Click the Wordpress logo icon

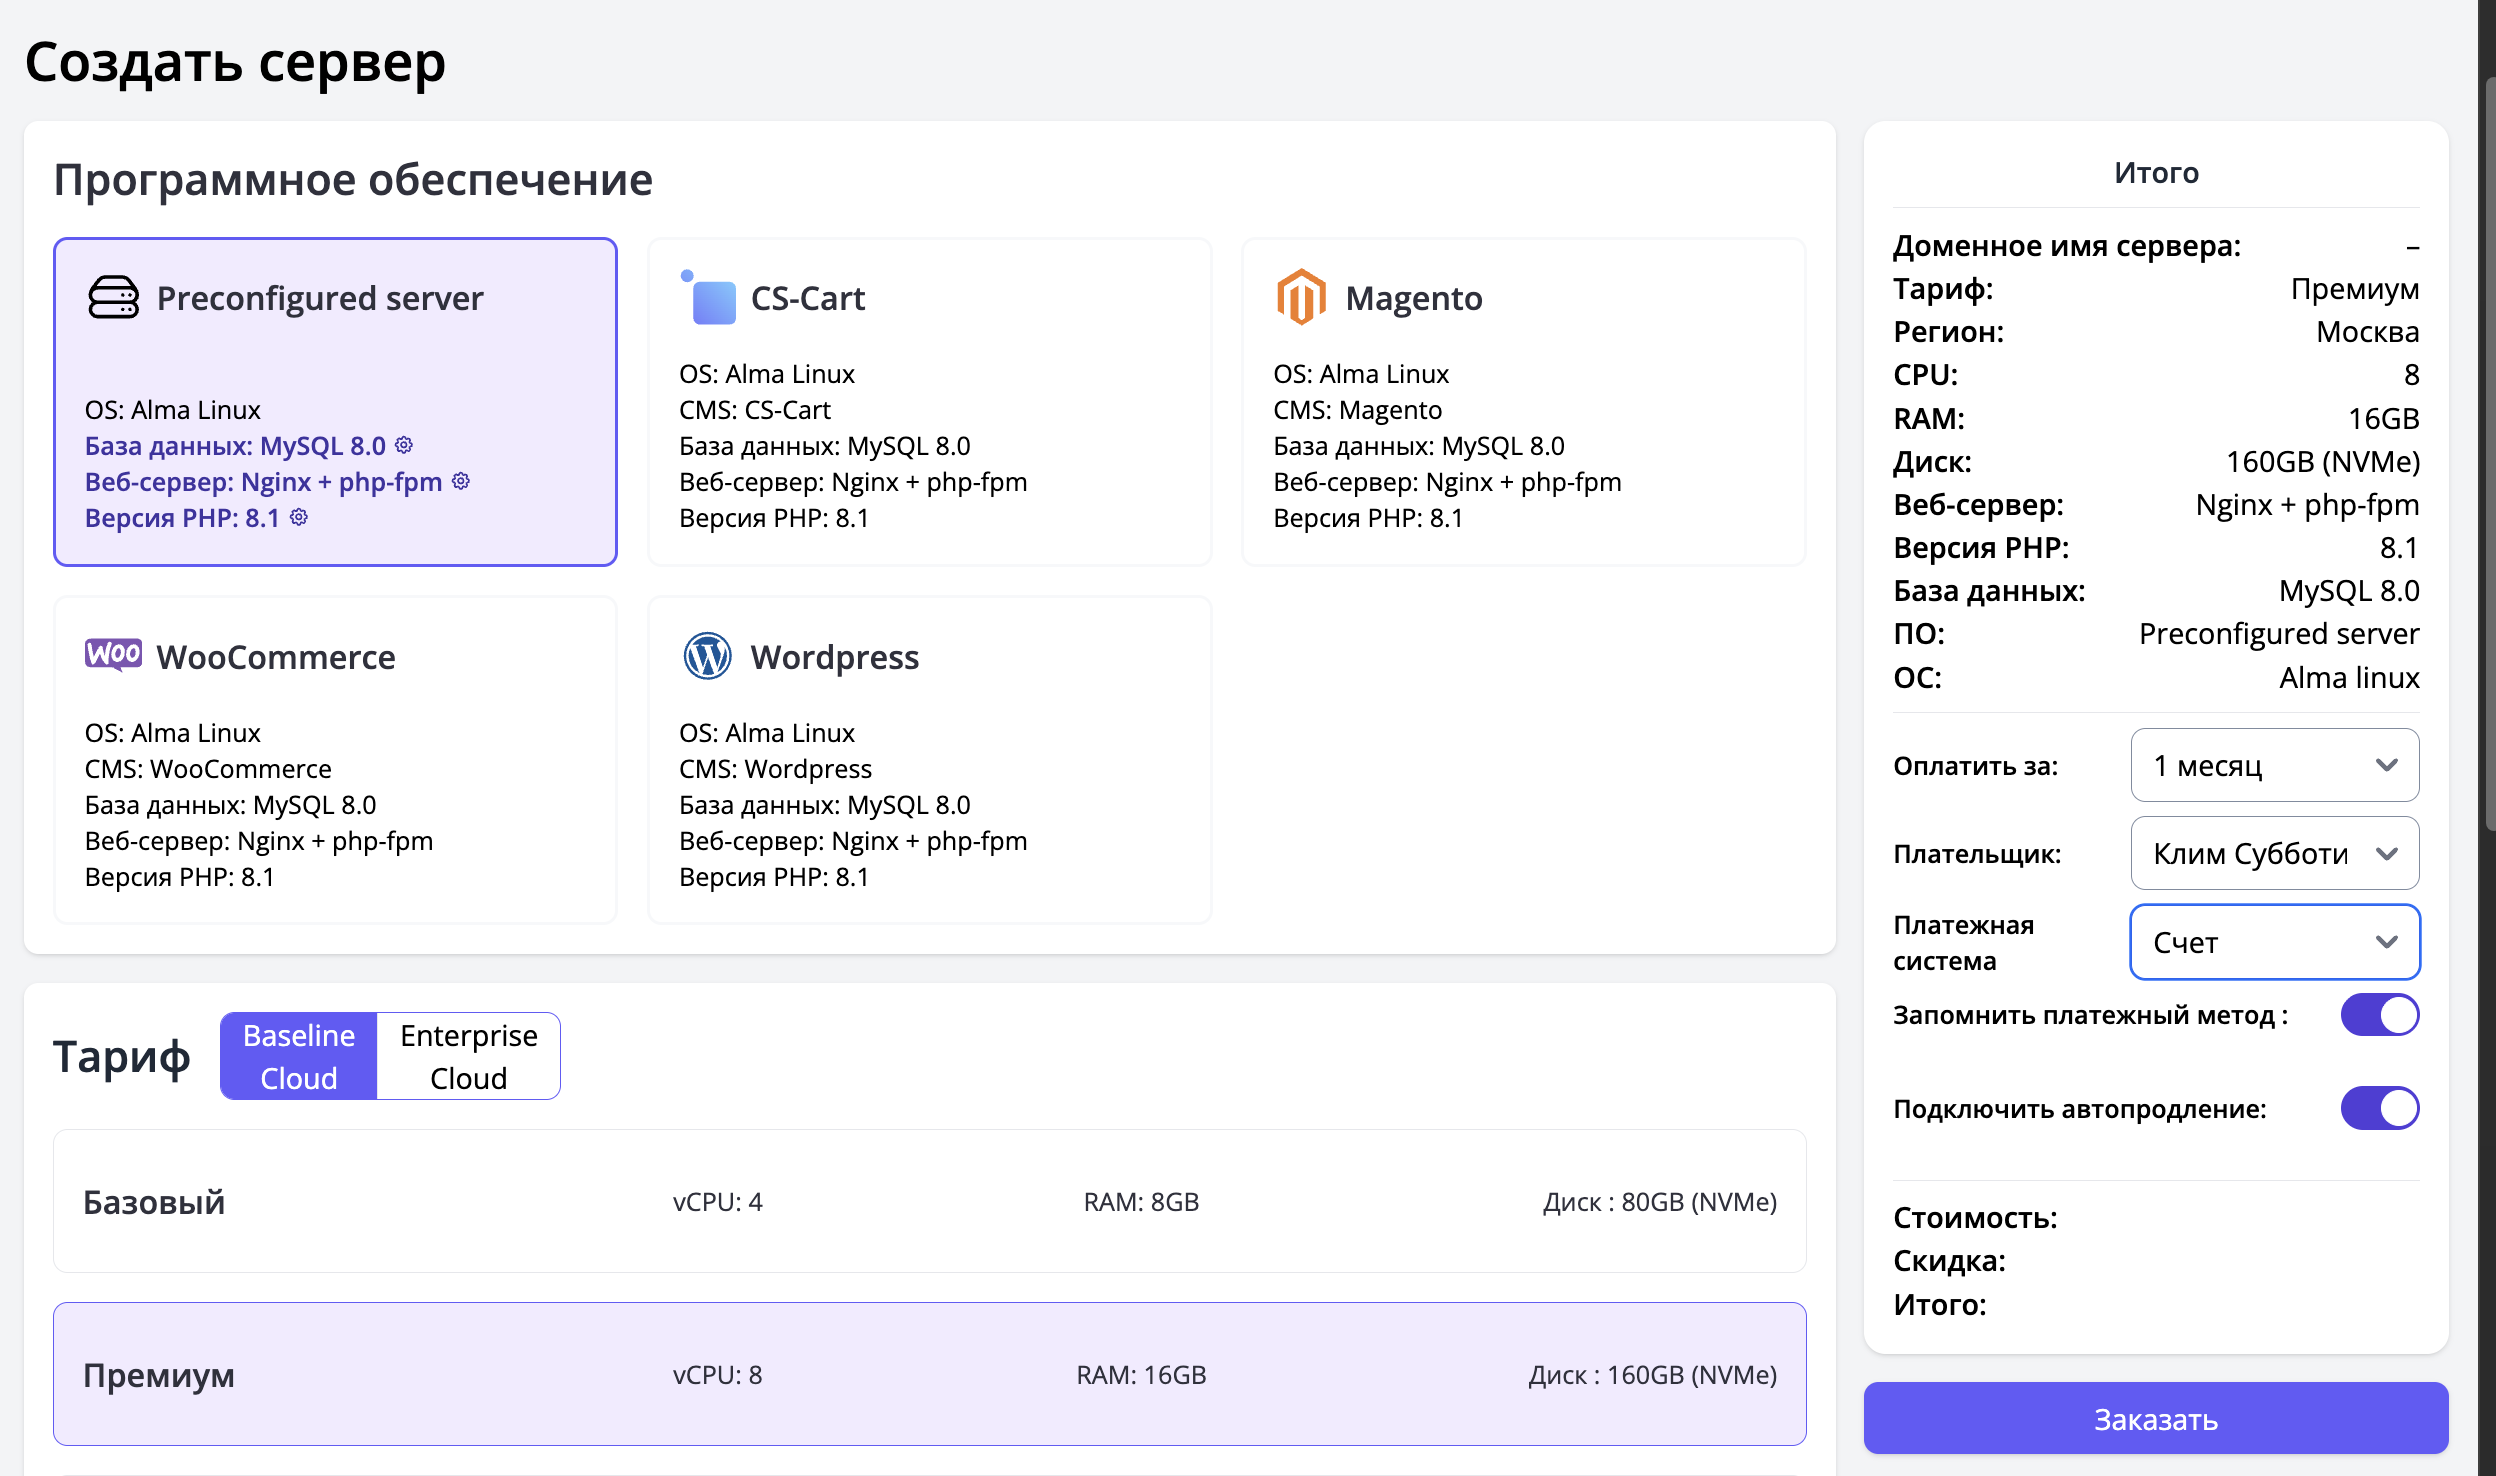(x=707, y=656)
